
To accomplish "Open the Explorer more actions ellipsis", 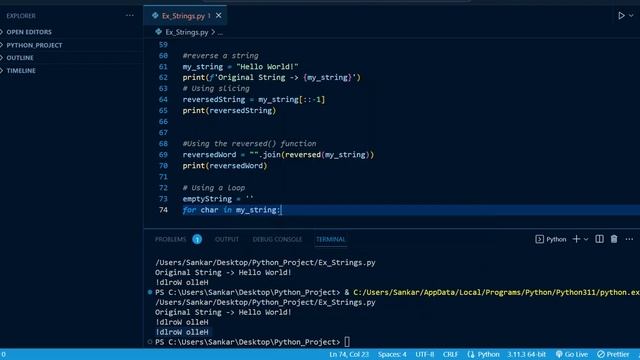I will [x=129, y=16].
